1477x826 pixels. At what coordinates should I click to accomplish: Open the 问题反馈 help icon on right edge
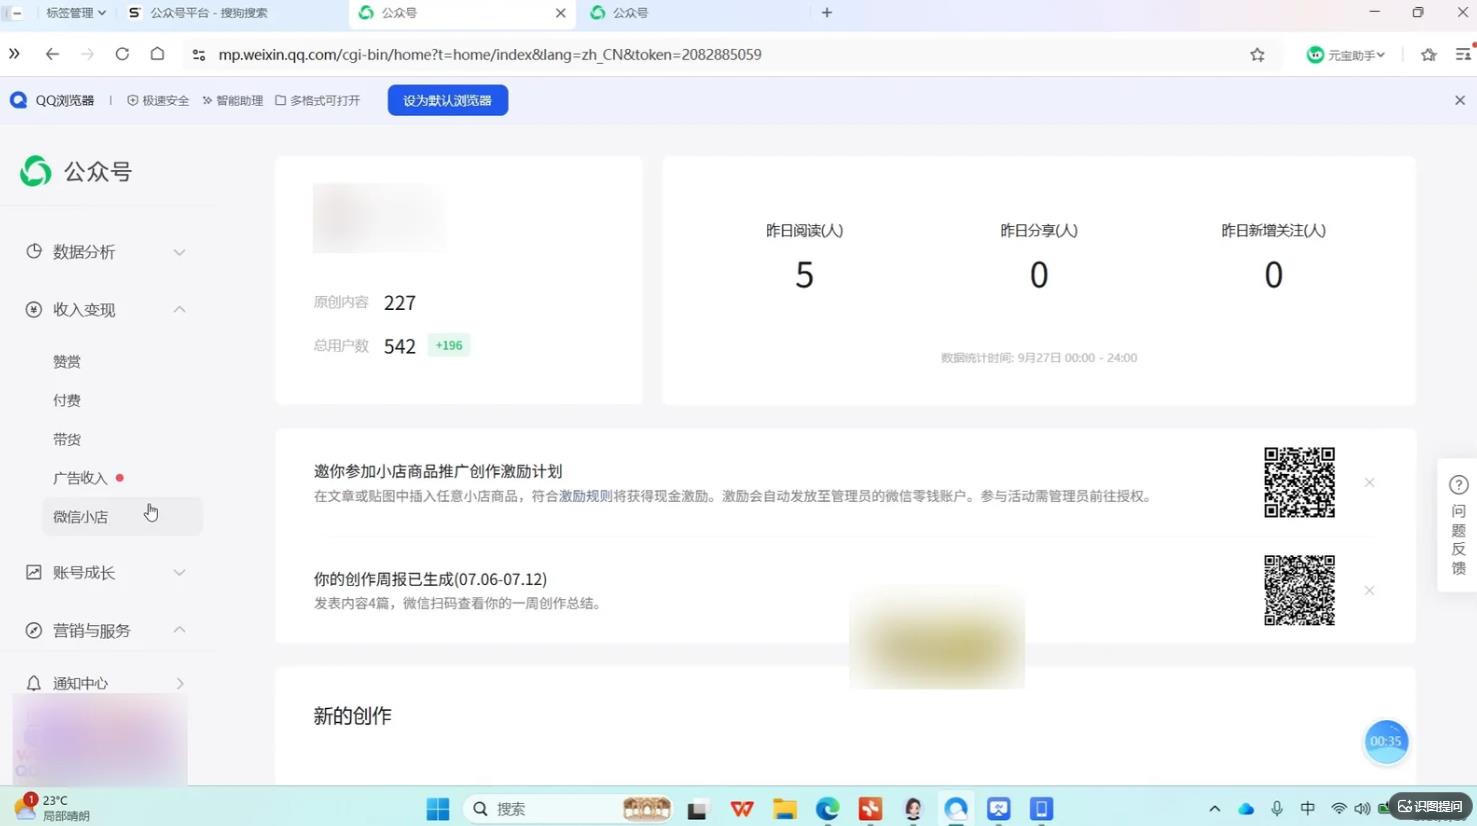point(1458,485)
